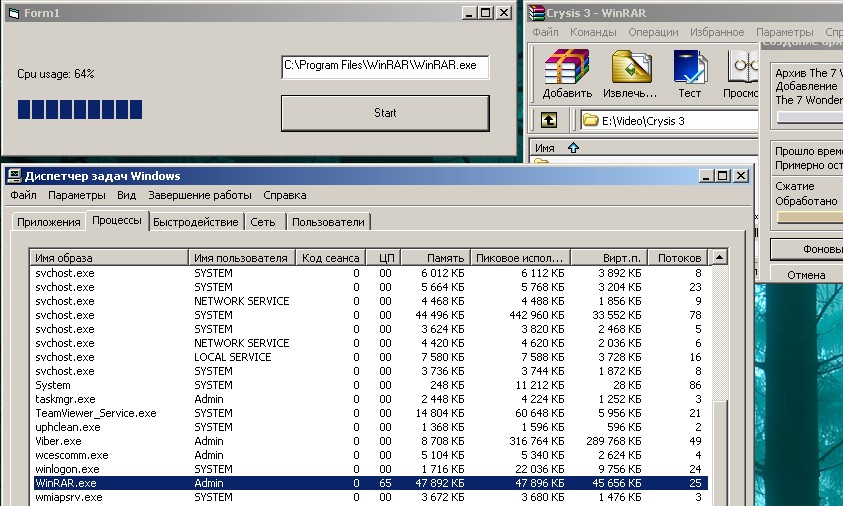Image resolution: width=843 pixels, height=506 pixels.
Task: Click the Task Manager title bar icon
Action: 15,176
